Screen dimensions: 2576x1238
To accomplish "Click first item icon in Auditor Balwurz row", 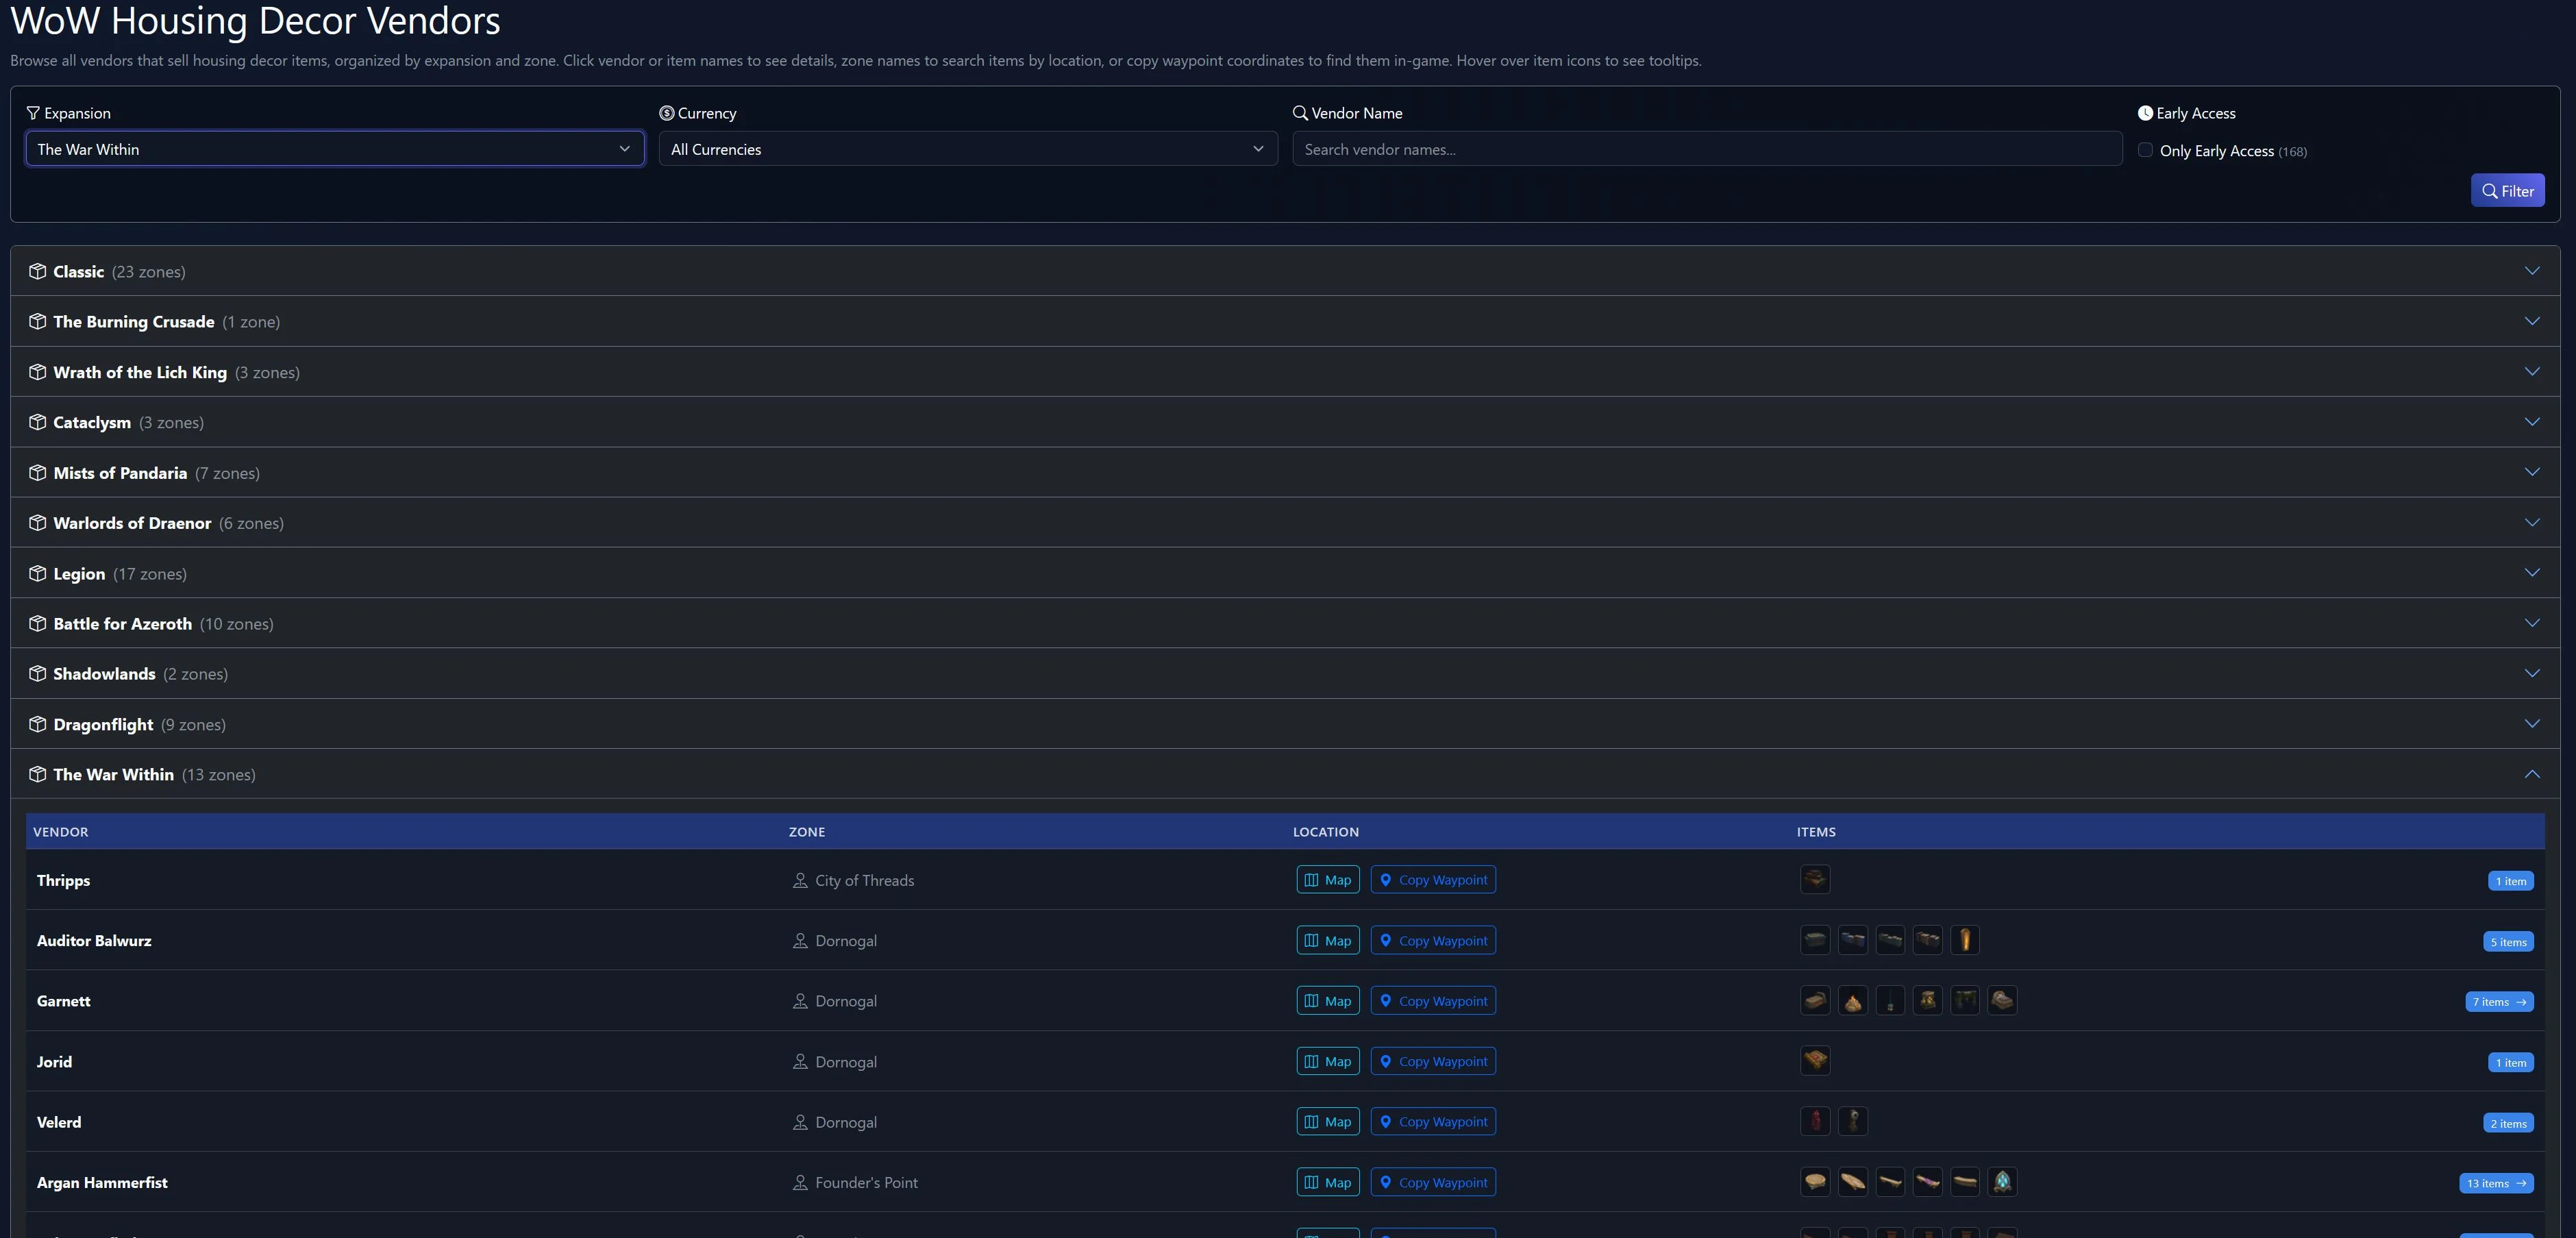I will [1814, 940].
